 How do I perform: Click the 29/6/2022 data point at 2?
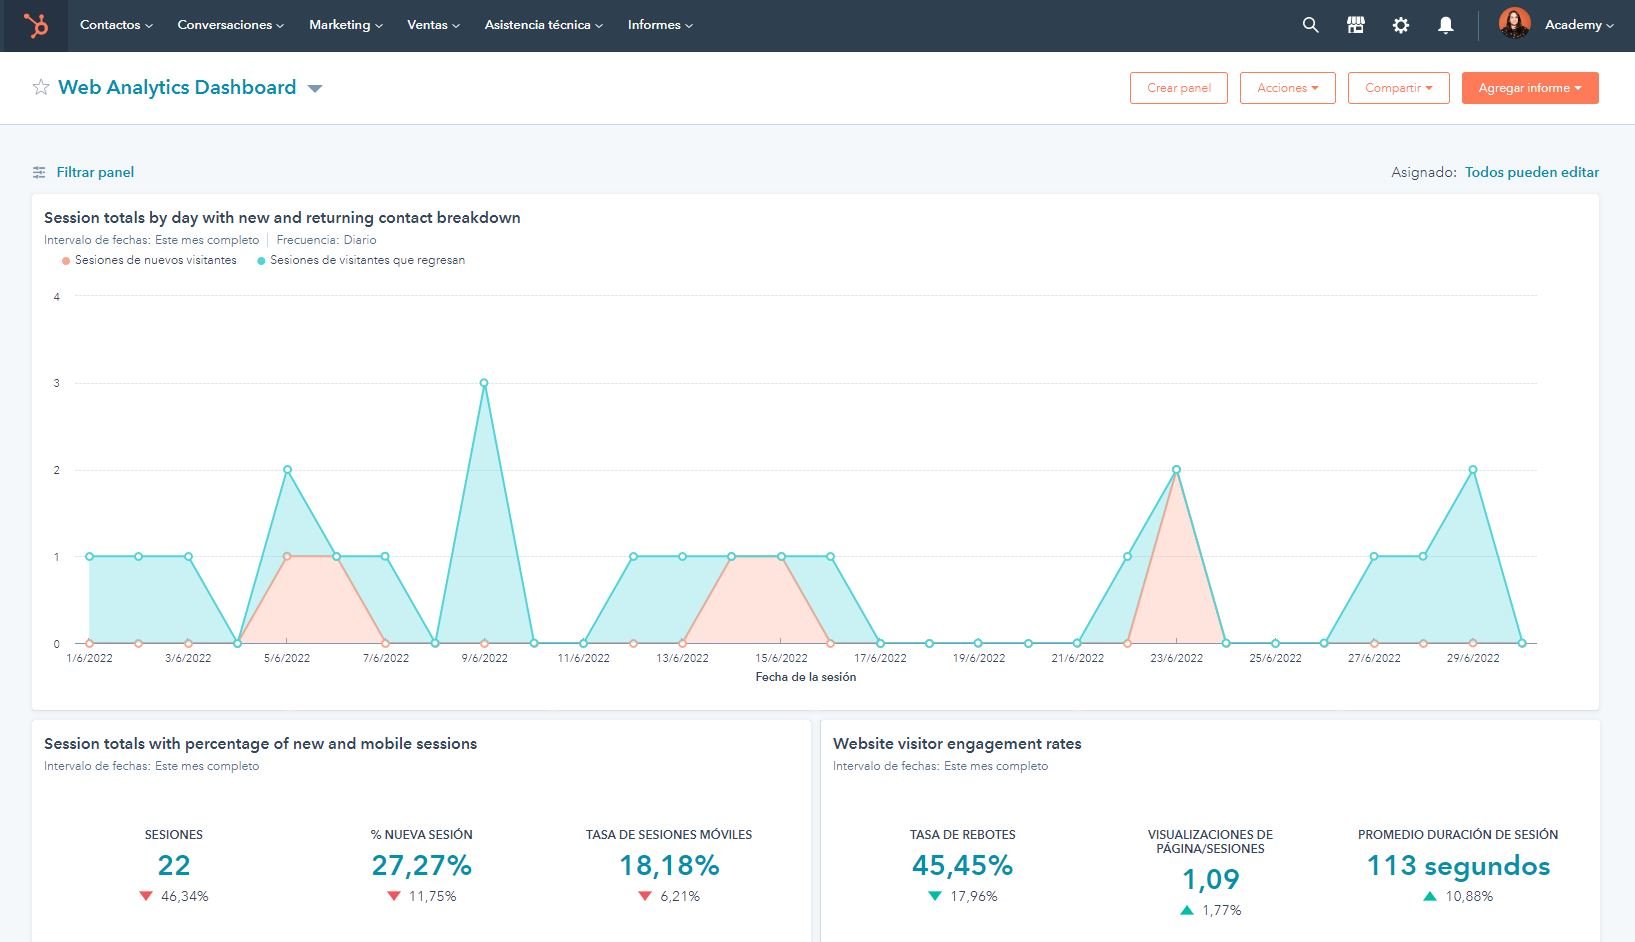pyautogui.click(x=1473, y=470)
